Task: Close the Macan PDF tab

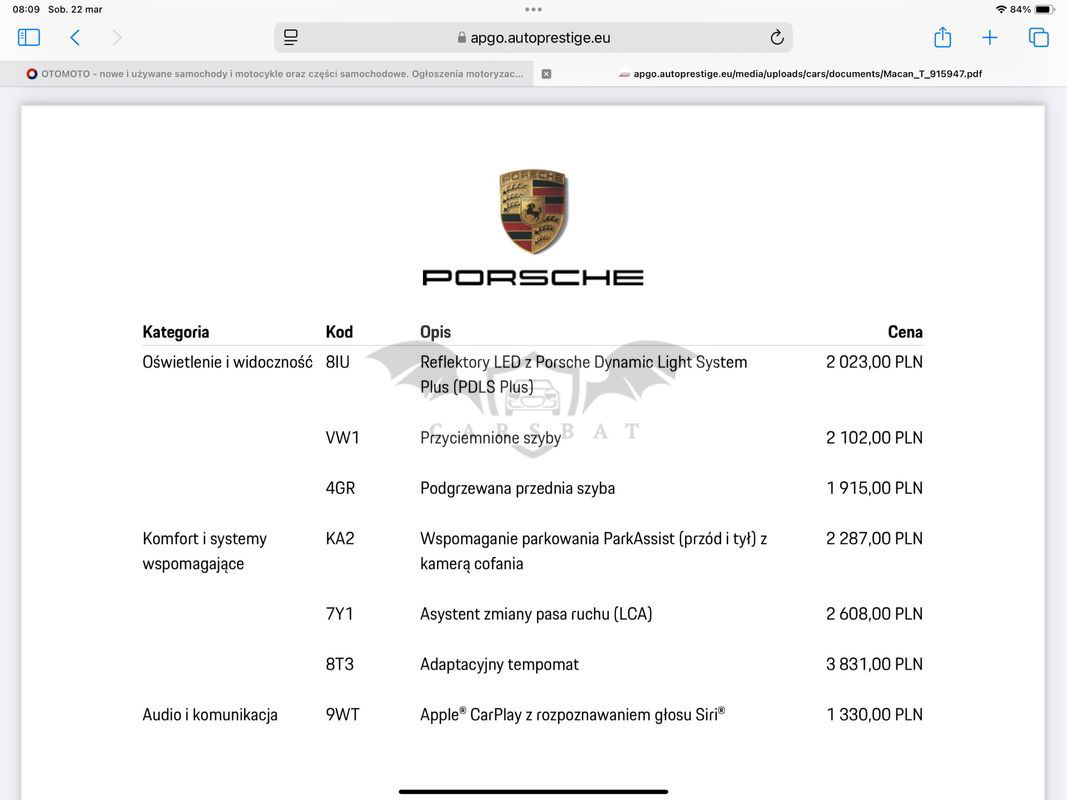Action: (x=546, y=74)
